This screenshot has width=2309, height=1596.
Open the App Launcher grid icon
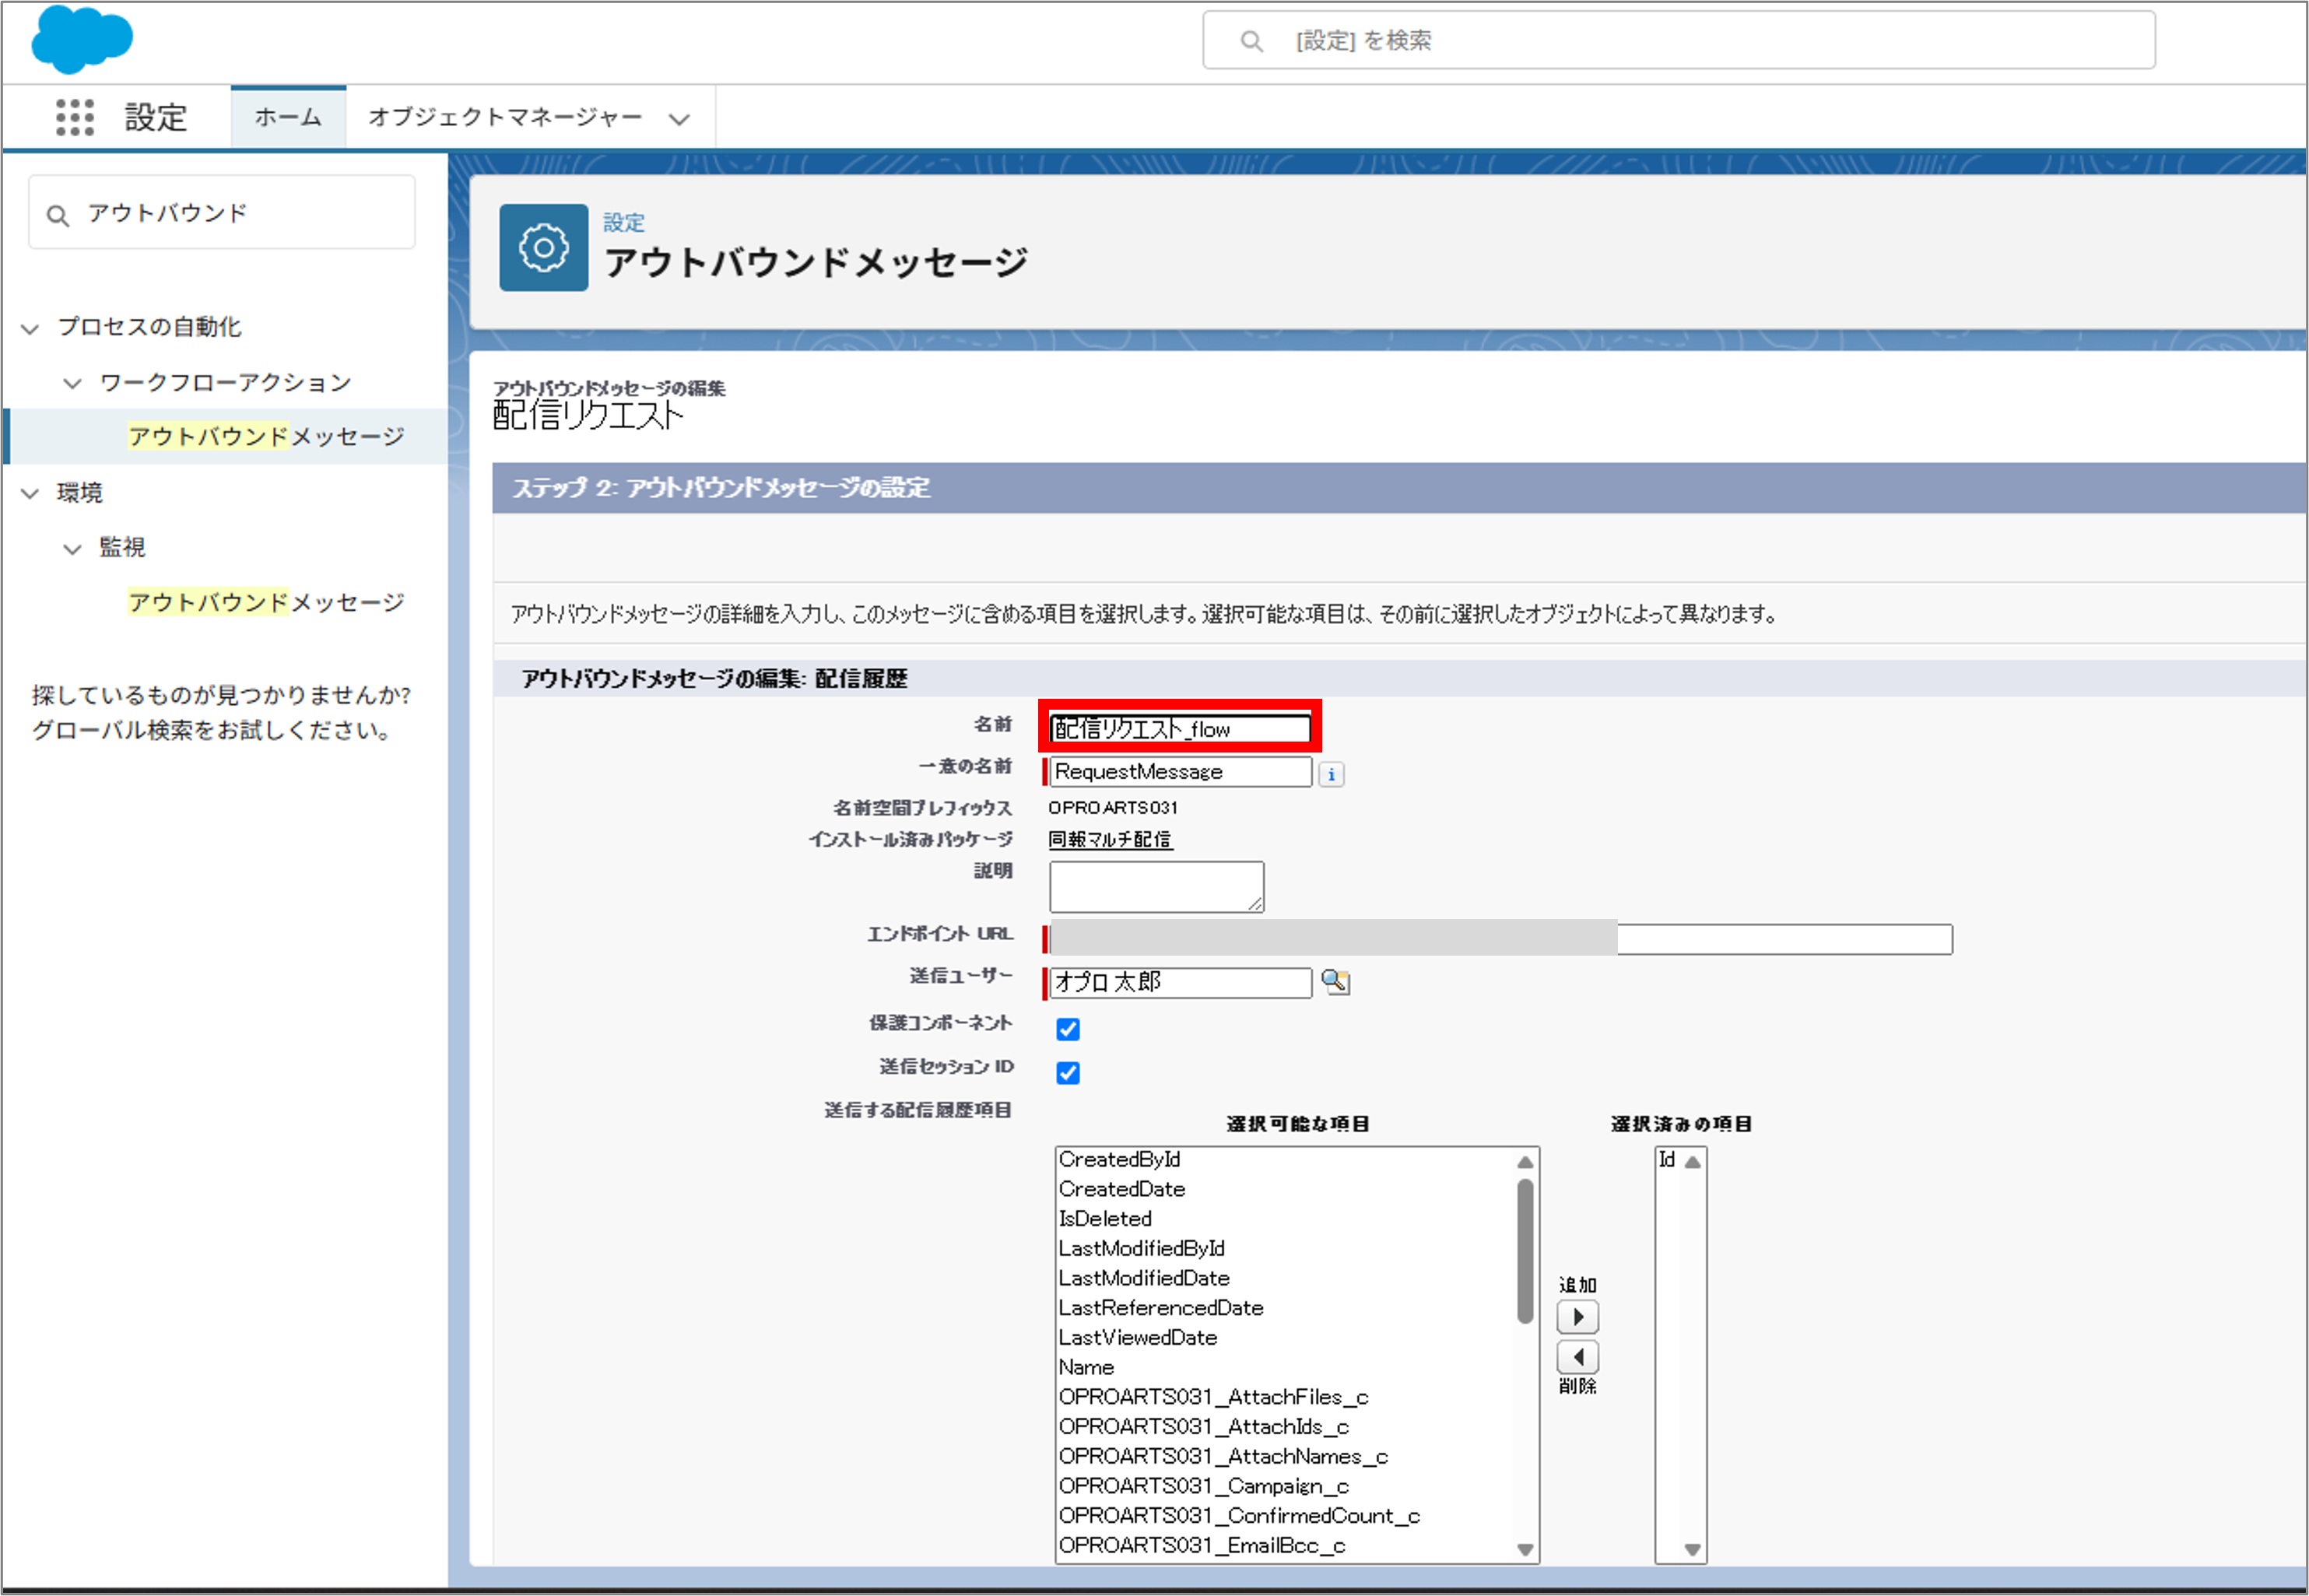coord(75,117)
